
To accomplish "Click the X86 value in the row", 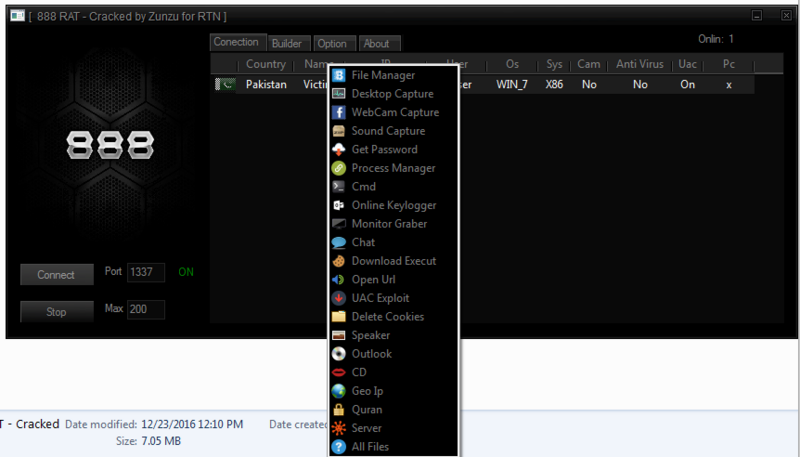I will [x=554, y=85].
